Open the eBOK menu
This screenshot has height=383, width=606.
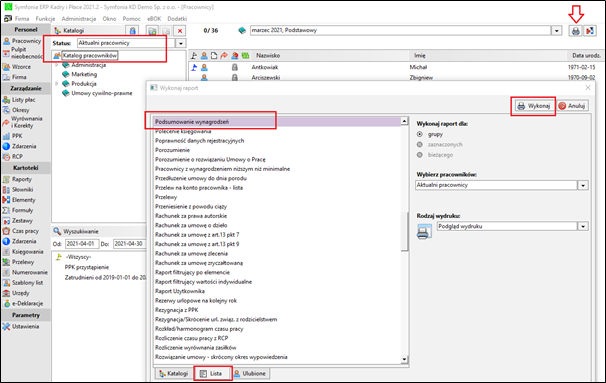[154, 19]
